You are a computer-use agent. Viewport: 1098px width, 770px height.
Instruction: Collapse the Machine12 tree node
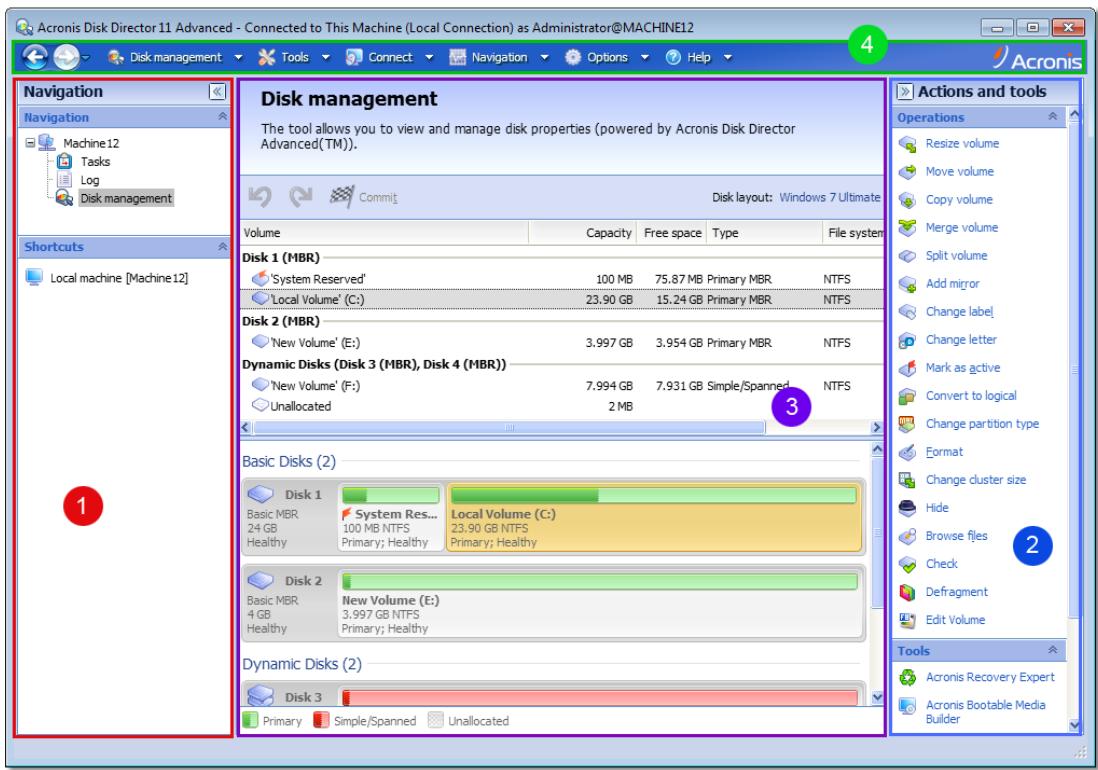point(30,143)
